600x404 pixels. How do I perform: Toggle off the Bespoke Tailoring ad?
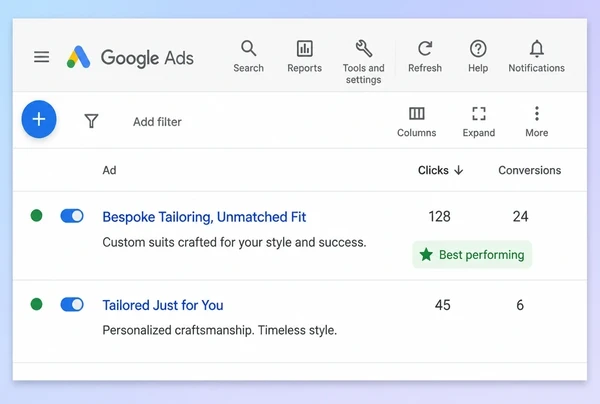pos(72,216)
